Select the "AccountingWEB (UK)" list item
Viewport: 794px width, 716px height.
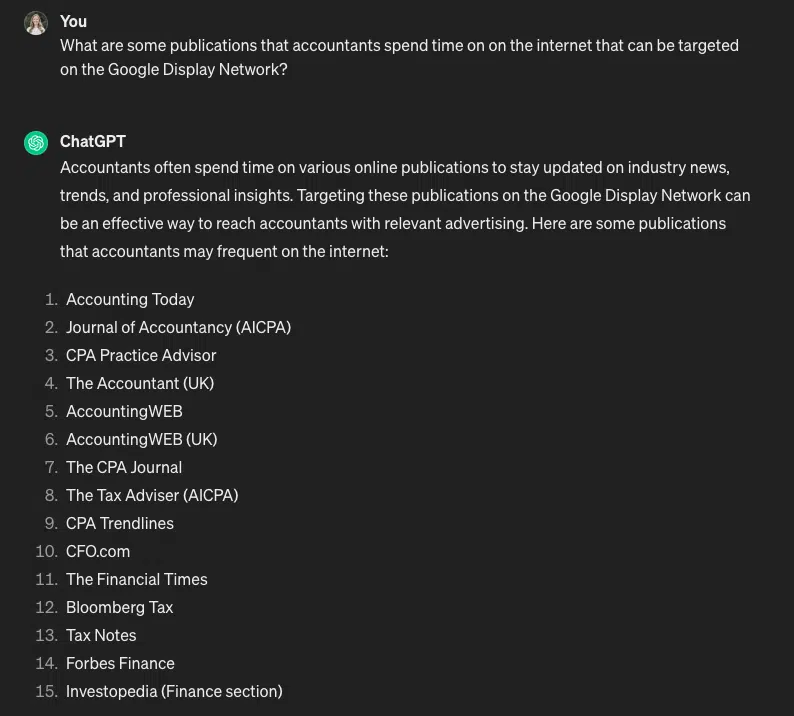tap(141, 439)
